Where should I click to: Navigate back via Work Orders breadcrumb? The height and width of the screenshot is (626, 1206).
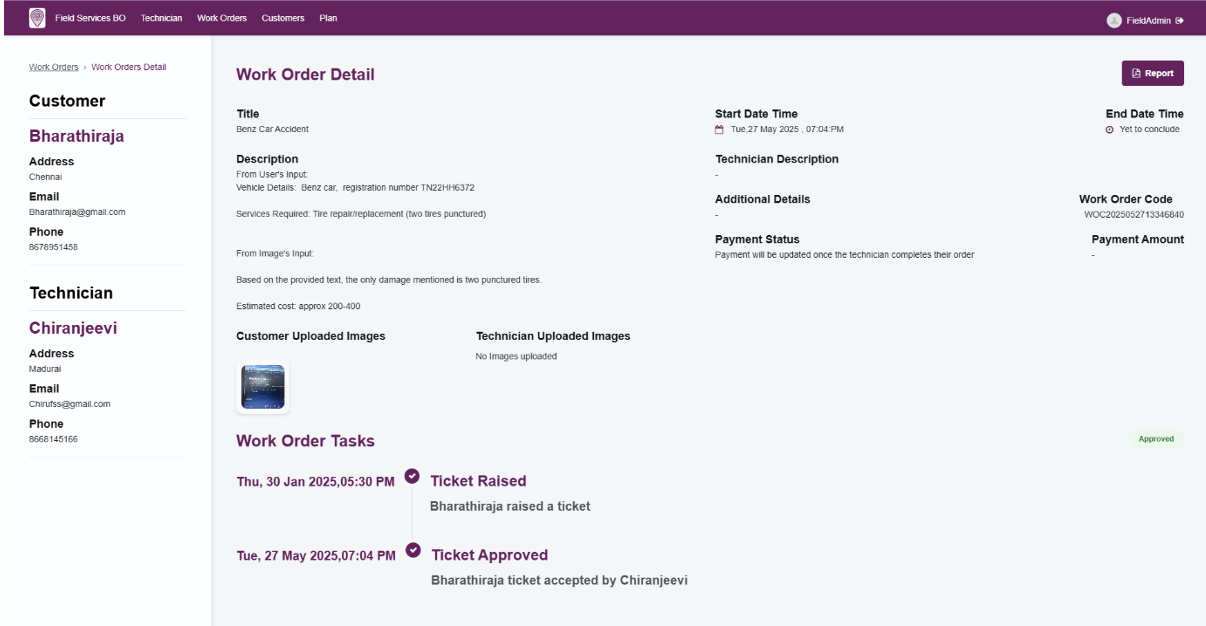point(53,67)
